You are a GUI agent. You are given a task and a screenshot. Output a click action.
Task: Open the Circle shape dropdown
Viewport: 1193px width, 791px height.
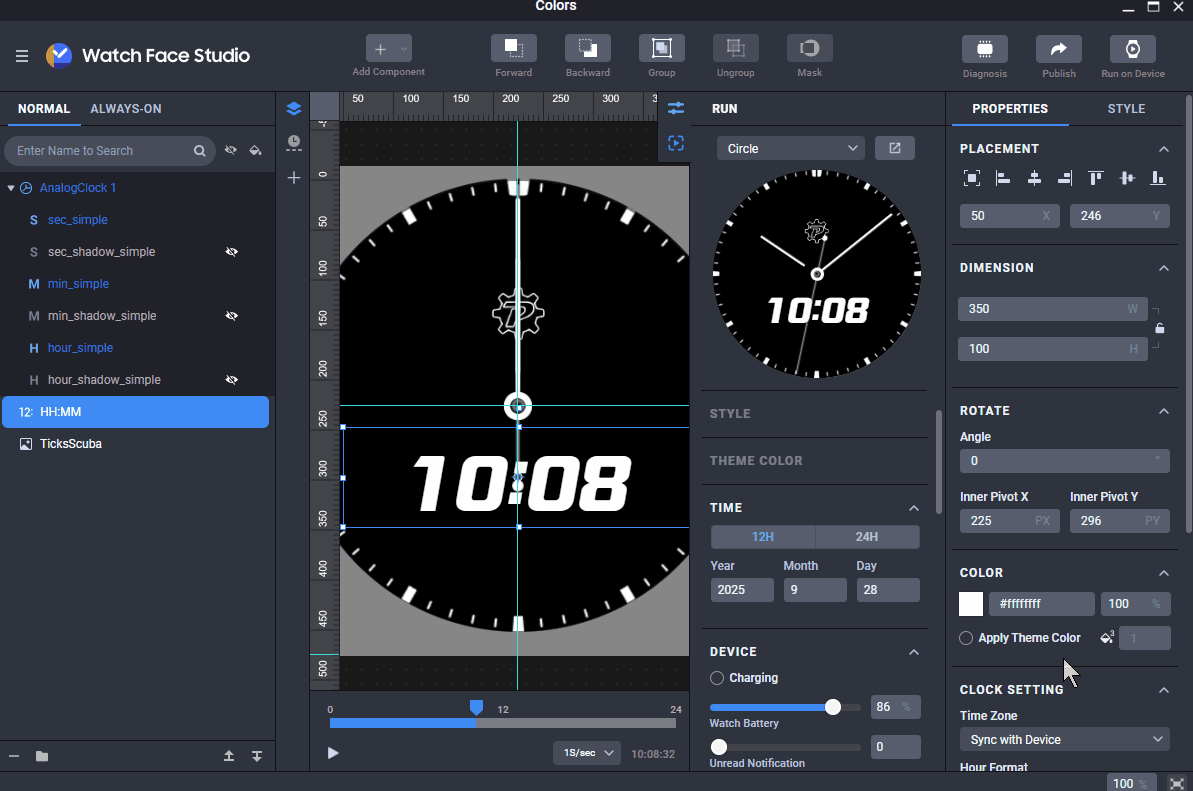click(x=789, y=148)
